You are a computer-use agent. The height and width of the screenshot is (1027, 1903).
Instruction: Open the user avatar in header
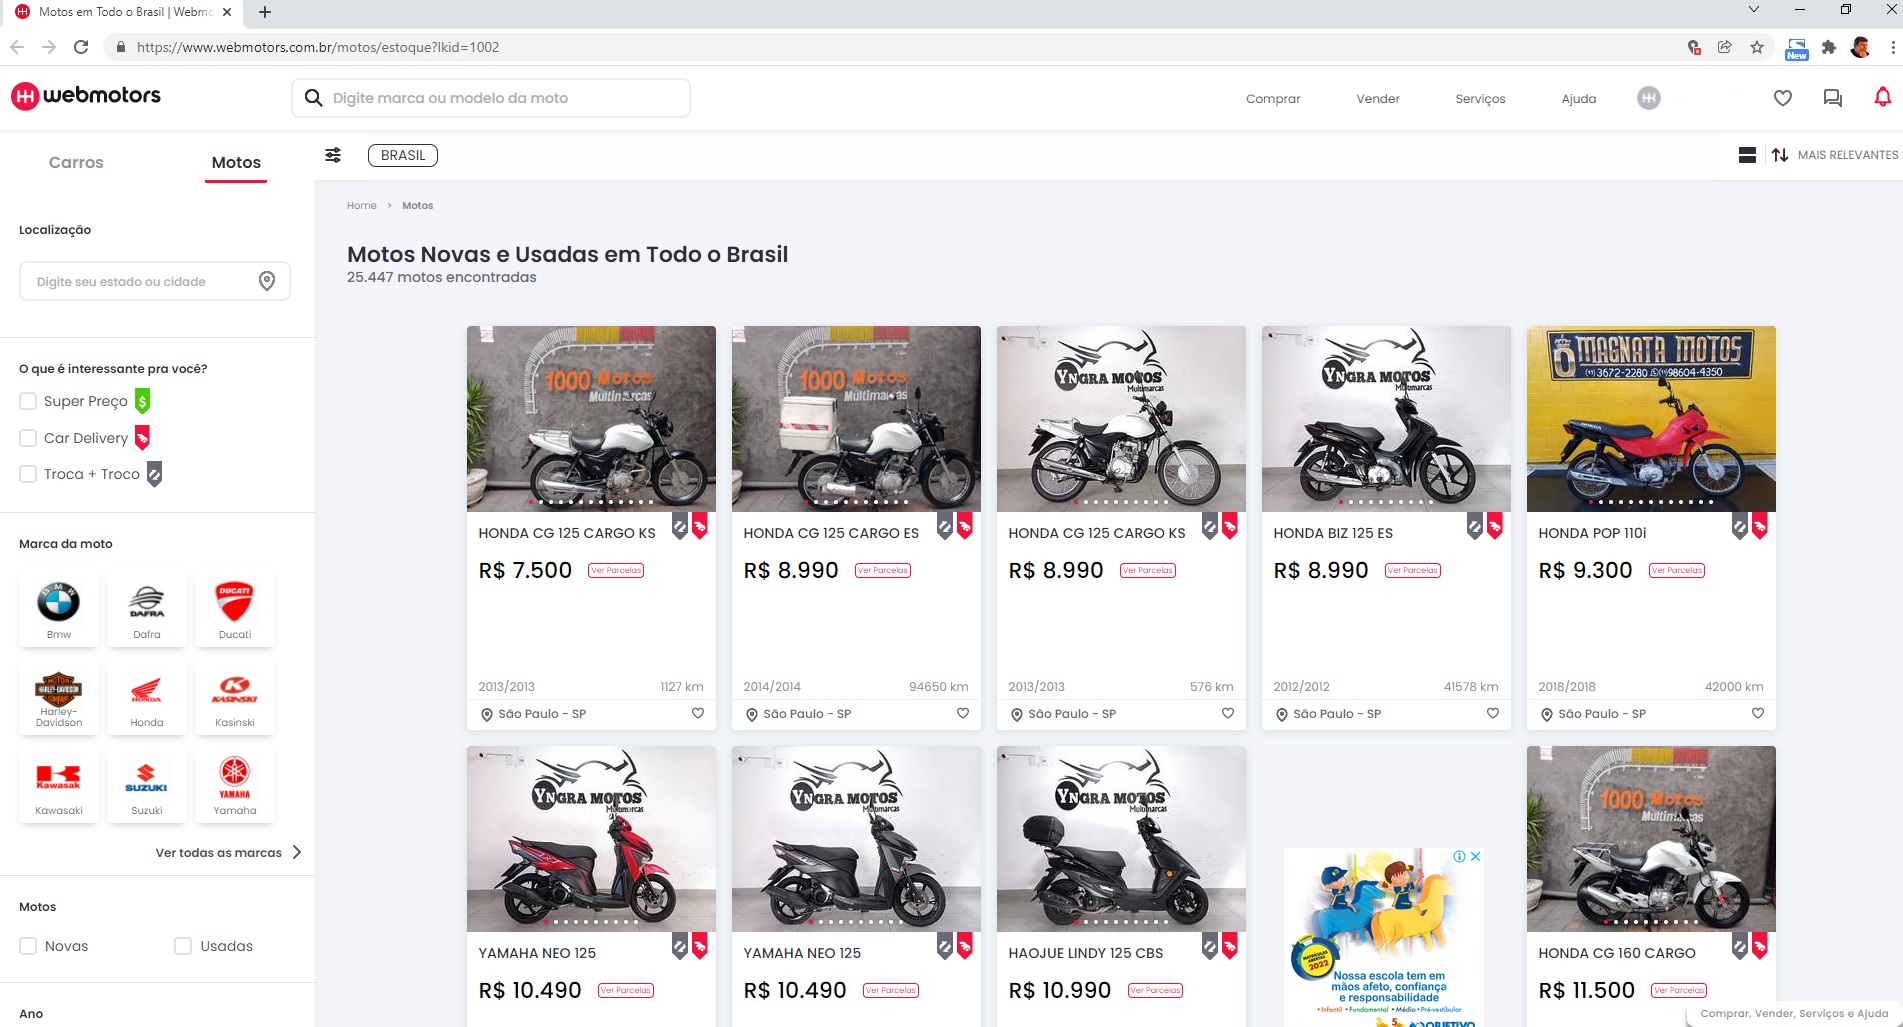[1649, 98]
